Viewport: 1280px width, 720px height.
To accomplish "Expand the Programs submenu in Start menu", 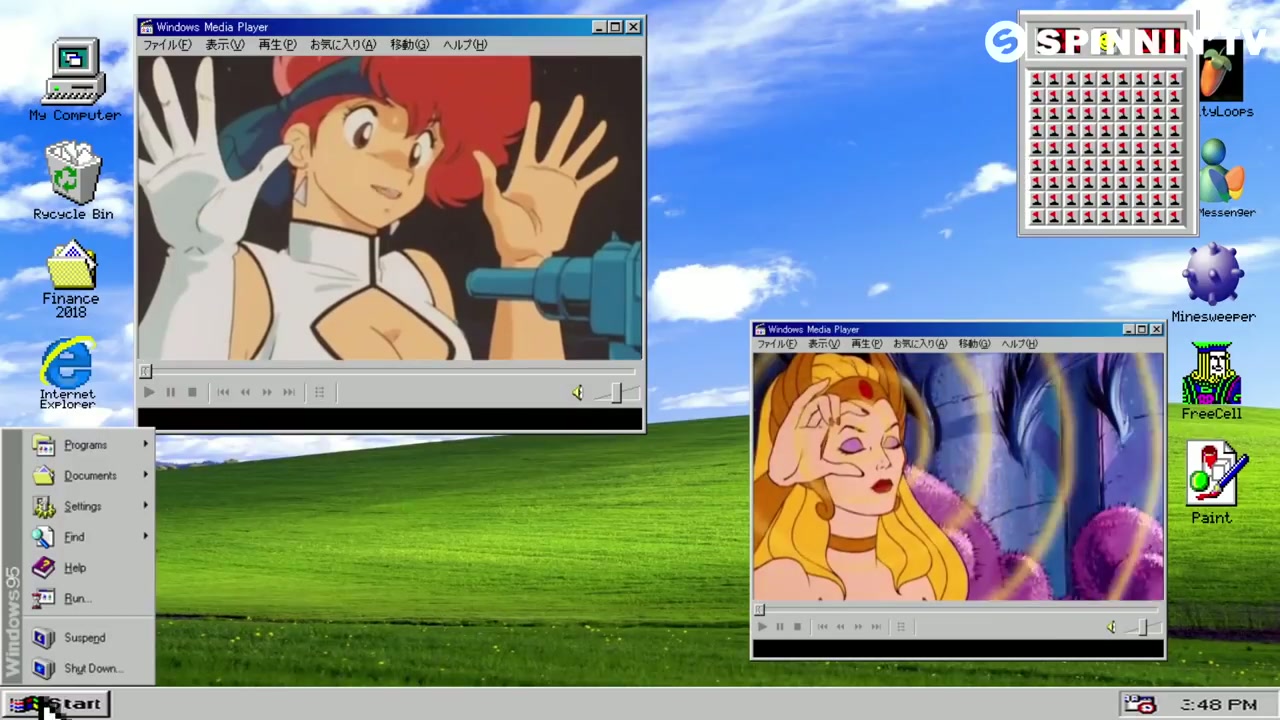I will click(x=85, y=445).
